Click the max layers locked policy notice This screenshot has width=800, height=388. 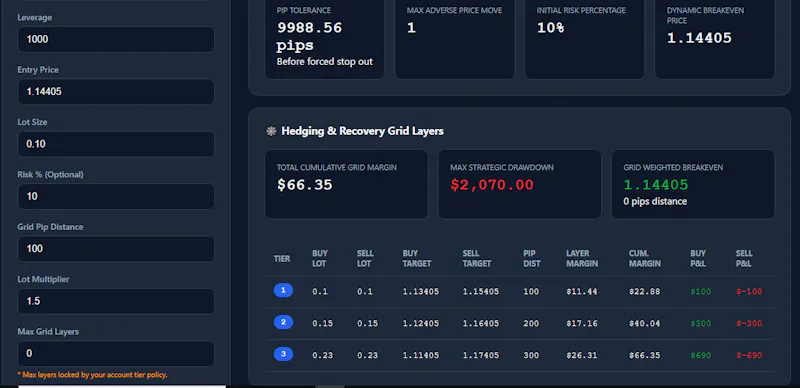point(92,375)
